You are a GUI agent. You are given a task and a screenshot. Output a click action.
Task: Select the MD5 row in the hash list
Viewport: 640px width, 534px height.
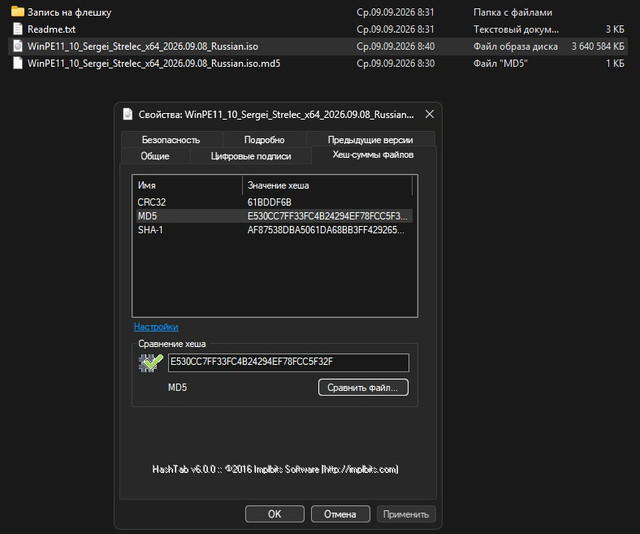(x=274, y=216)
